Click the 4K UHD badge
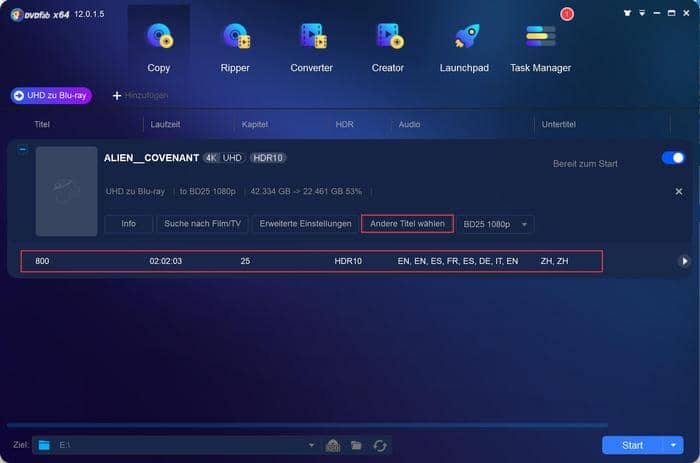 [224, 158]
